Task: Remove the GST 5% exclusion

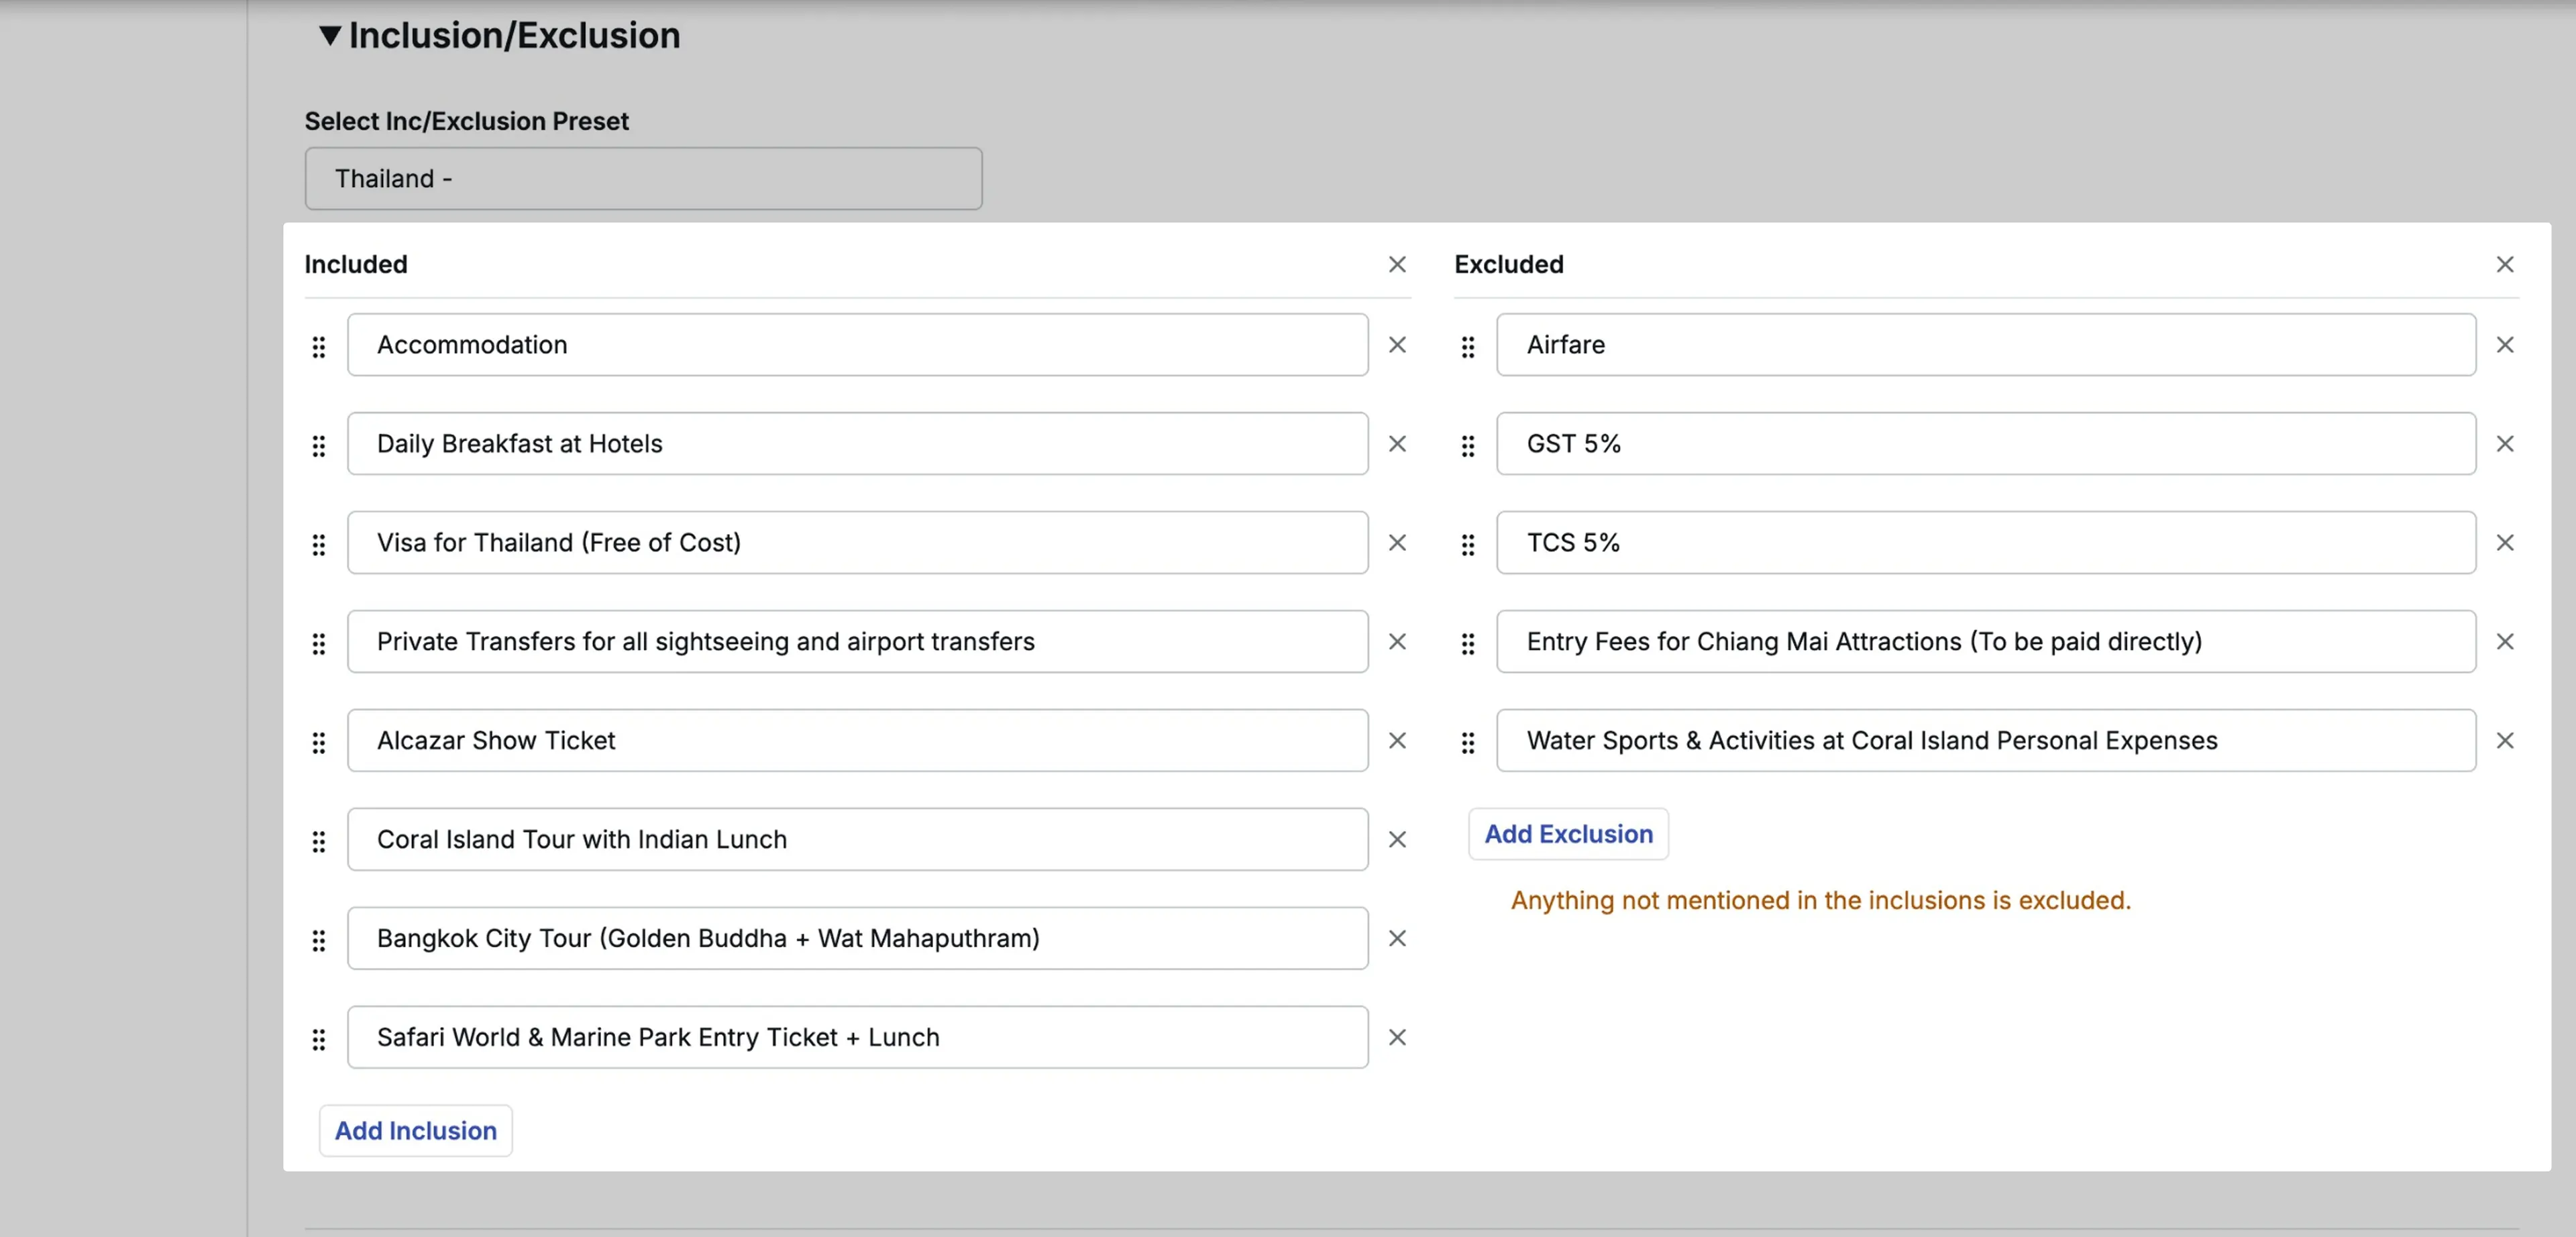Action: click(x=2504, y=443)
